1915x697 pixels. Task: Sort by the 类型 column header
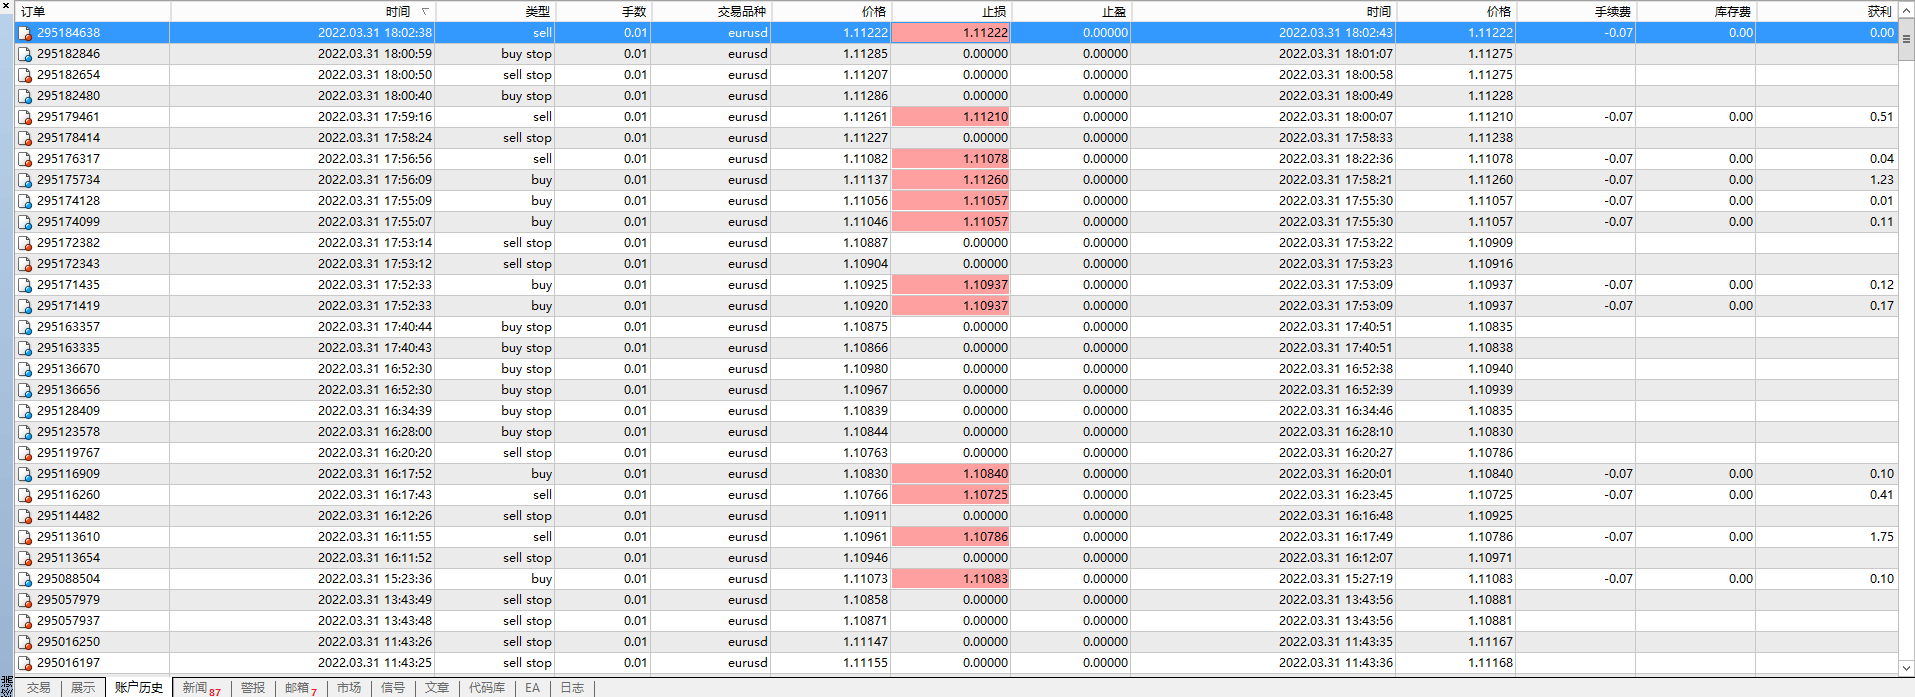(x=495, y=12)
